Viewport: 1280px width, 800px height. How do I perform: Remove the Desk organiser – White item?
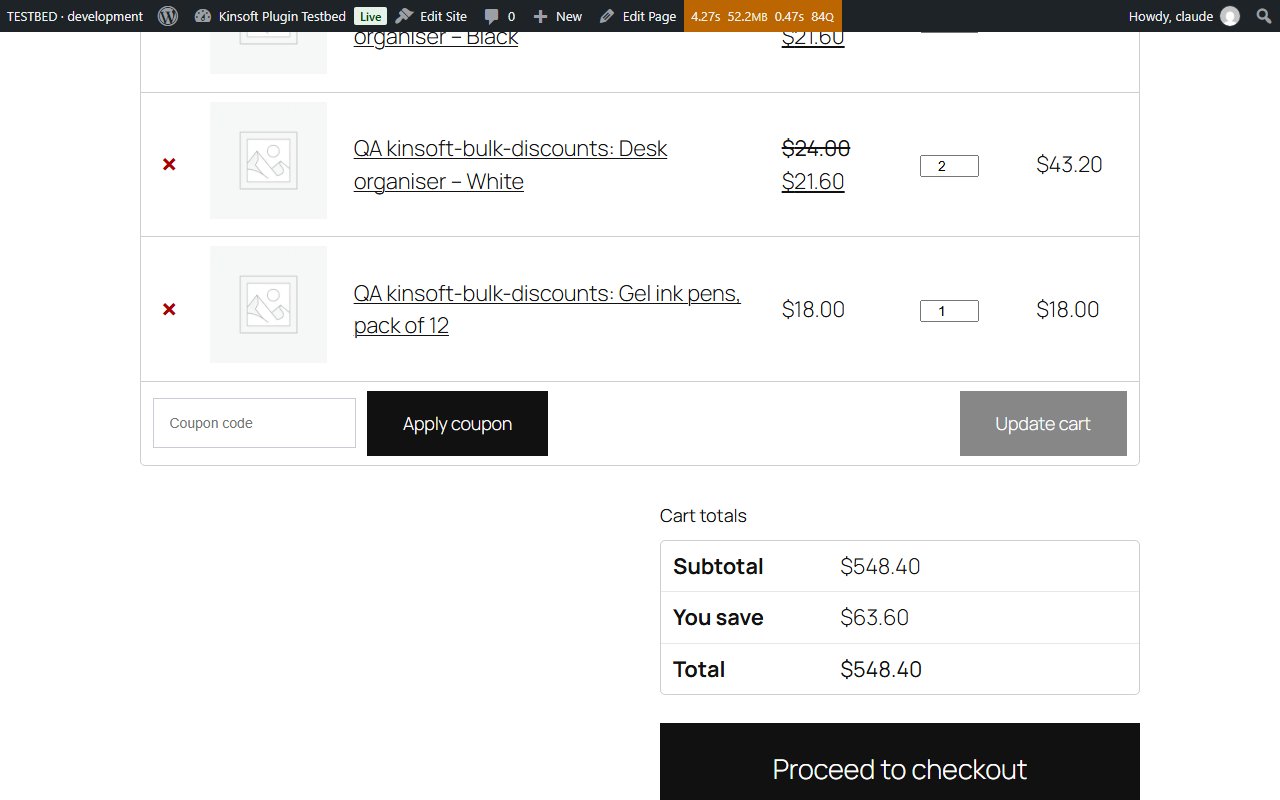click(x=169, y=164)
